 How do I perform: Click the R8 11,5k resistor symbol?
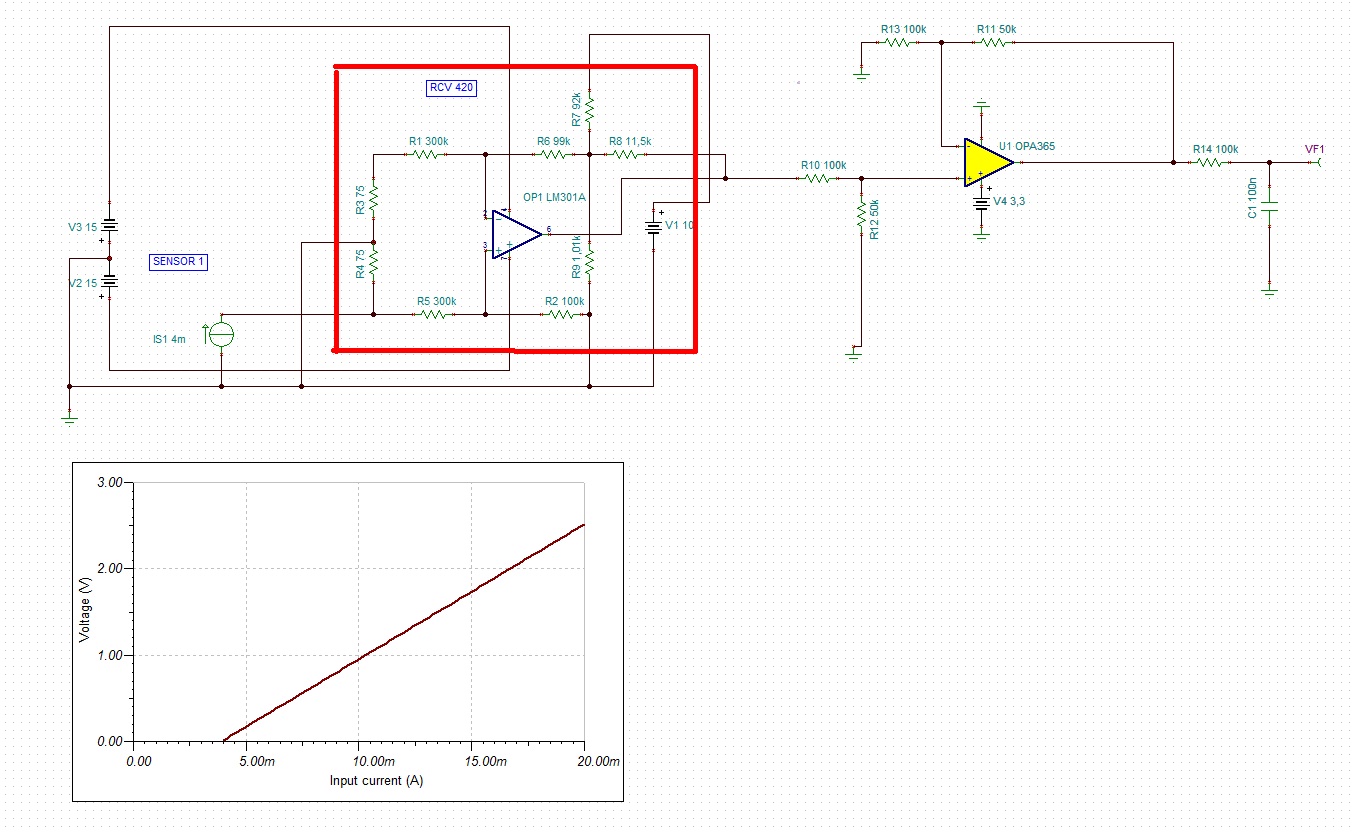tap(625, 155)
